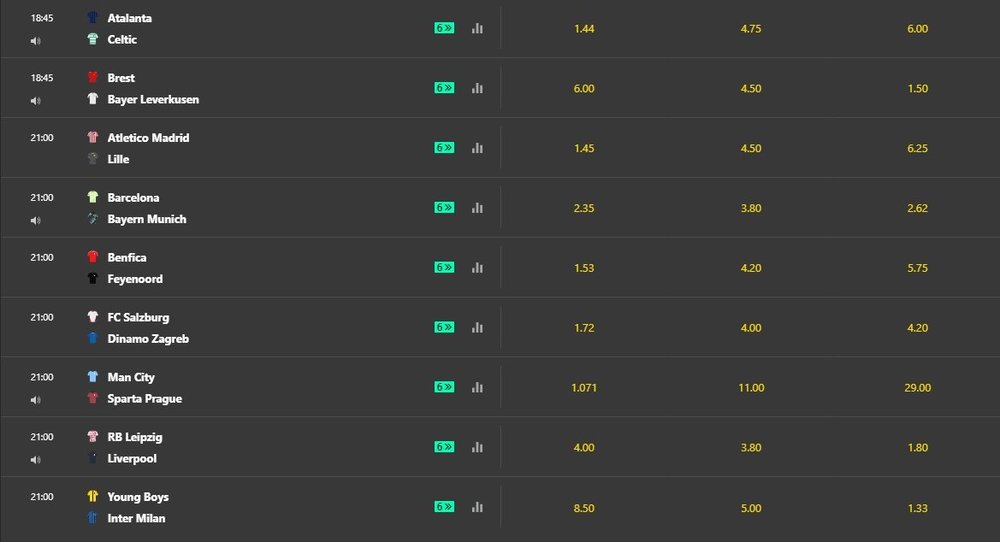Open green bet builder badge for Atletico Madrid match
The width and height of the screenshot is (1000, 542).
(445, 147)
